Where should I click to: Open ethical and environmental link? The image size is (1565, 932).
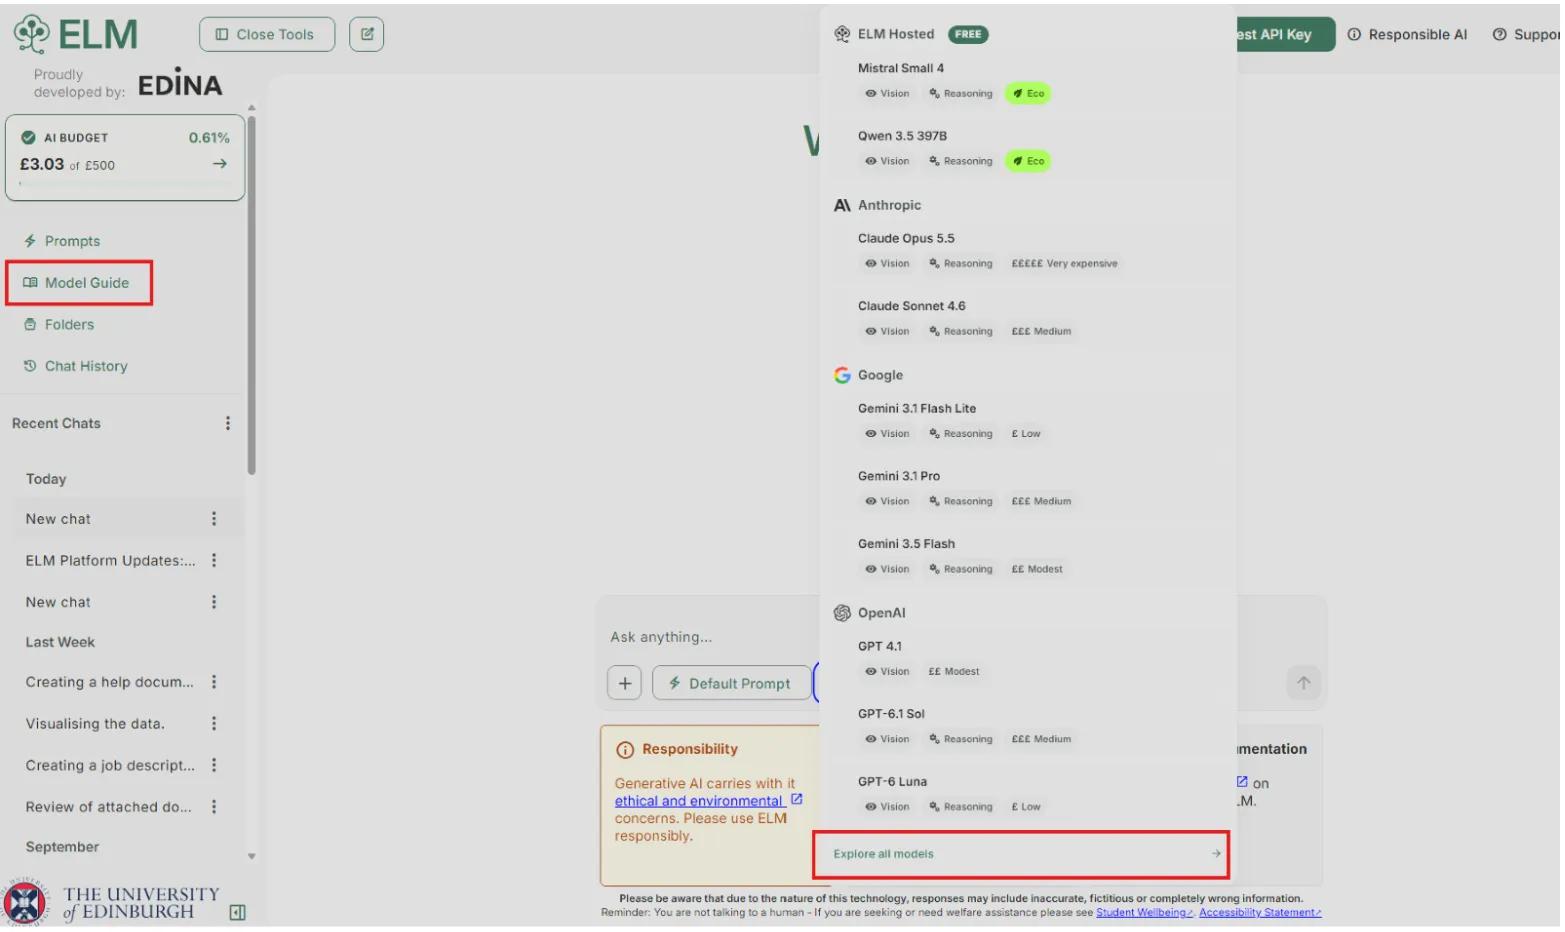(699, 802)
